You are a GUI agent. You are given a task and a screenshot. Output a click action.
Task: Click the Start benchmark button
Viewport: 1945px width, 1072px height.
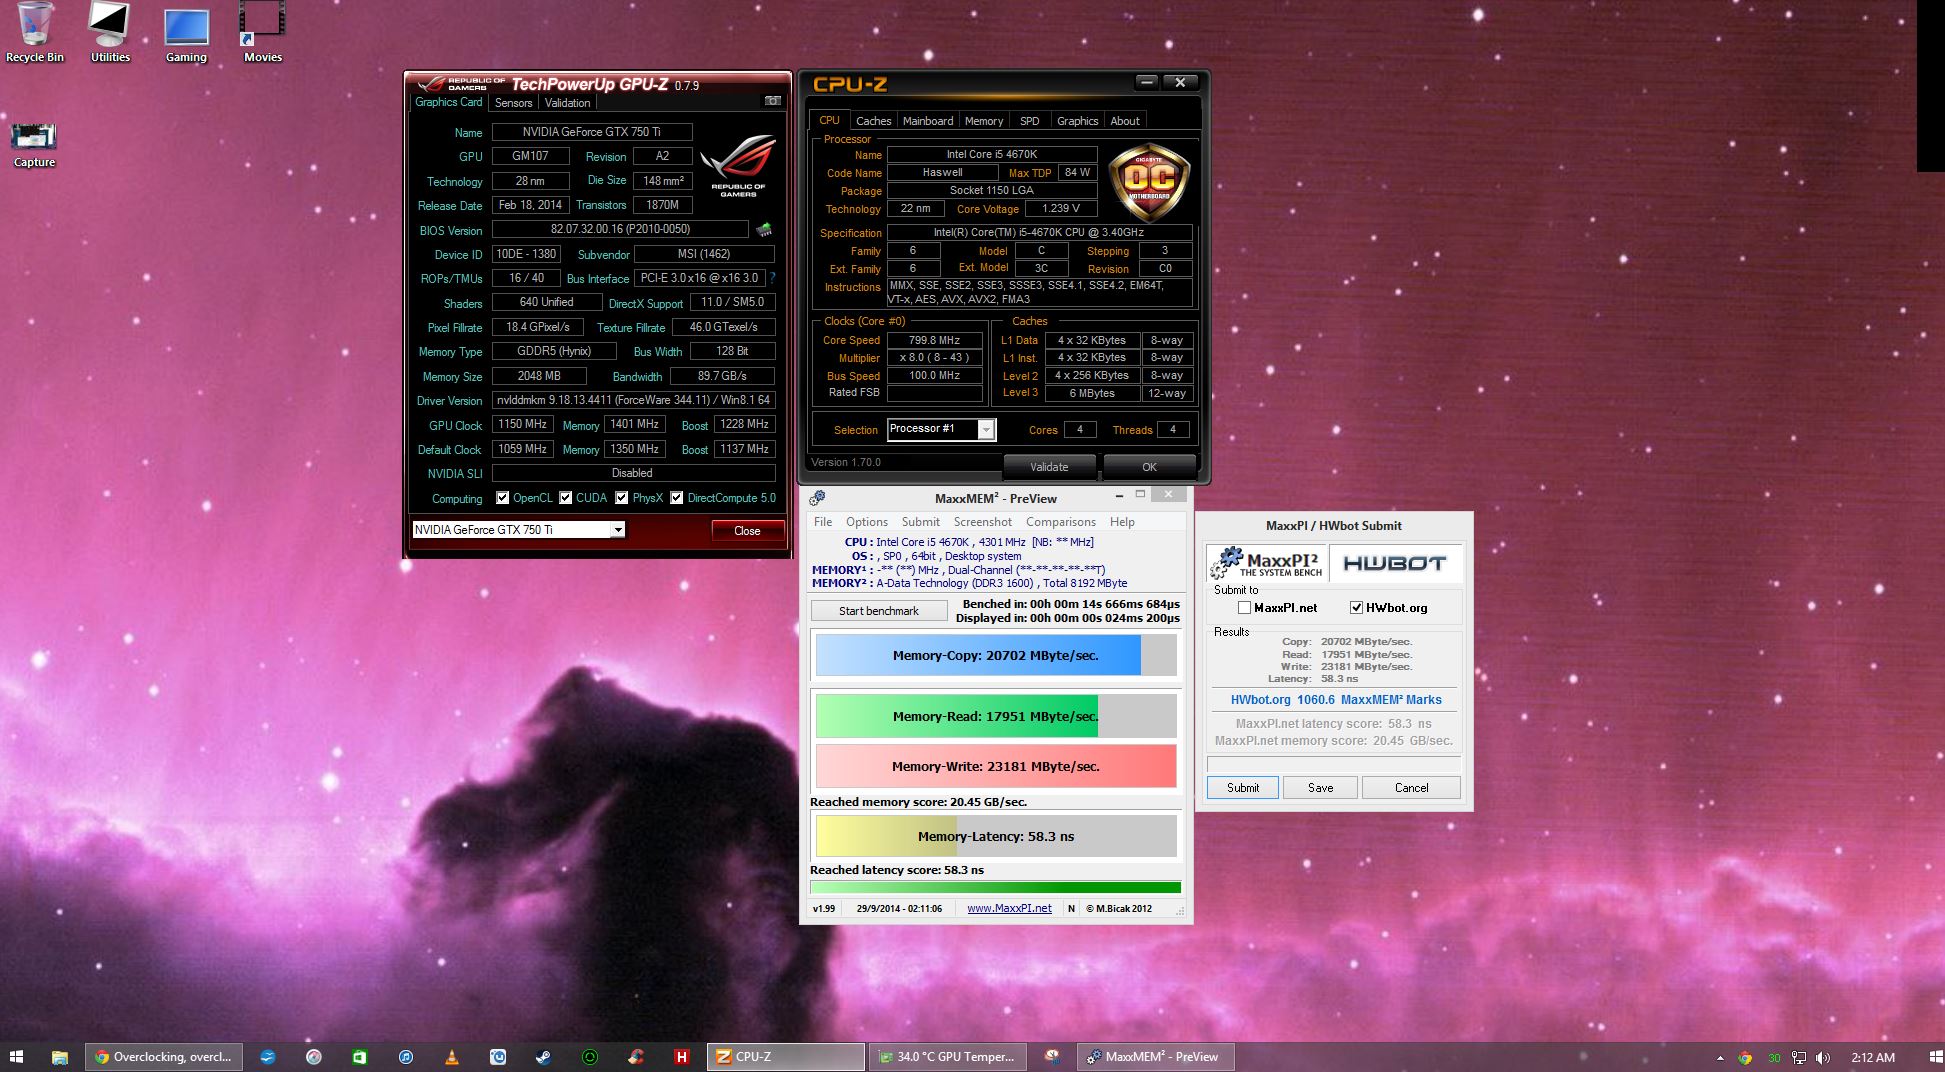(x=878, y=611)
